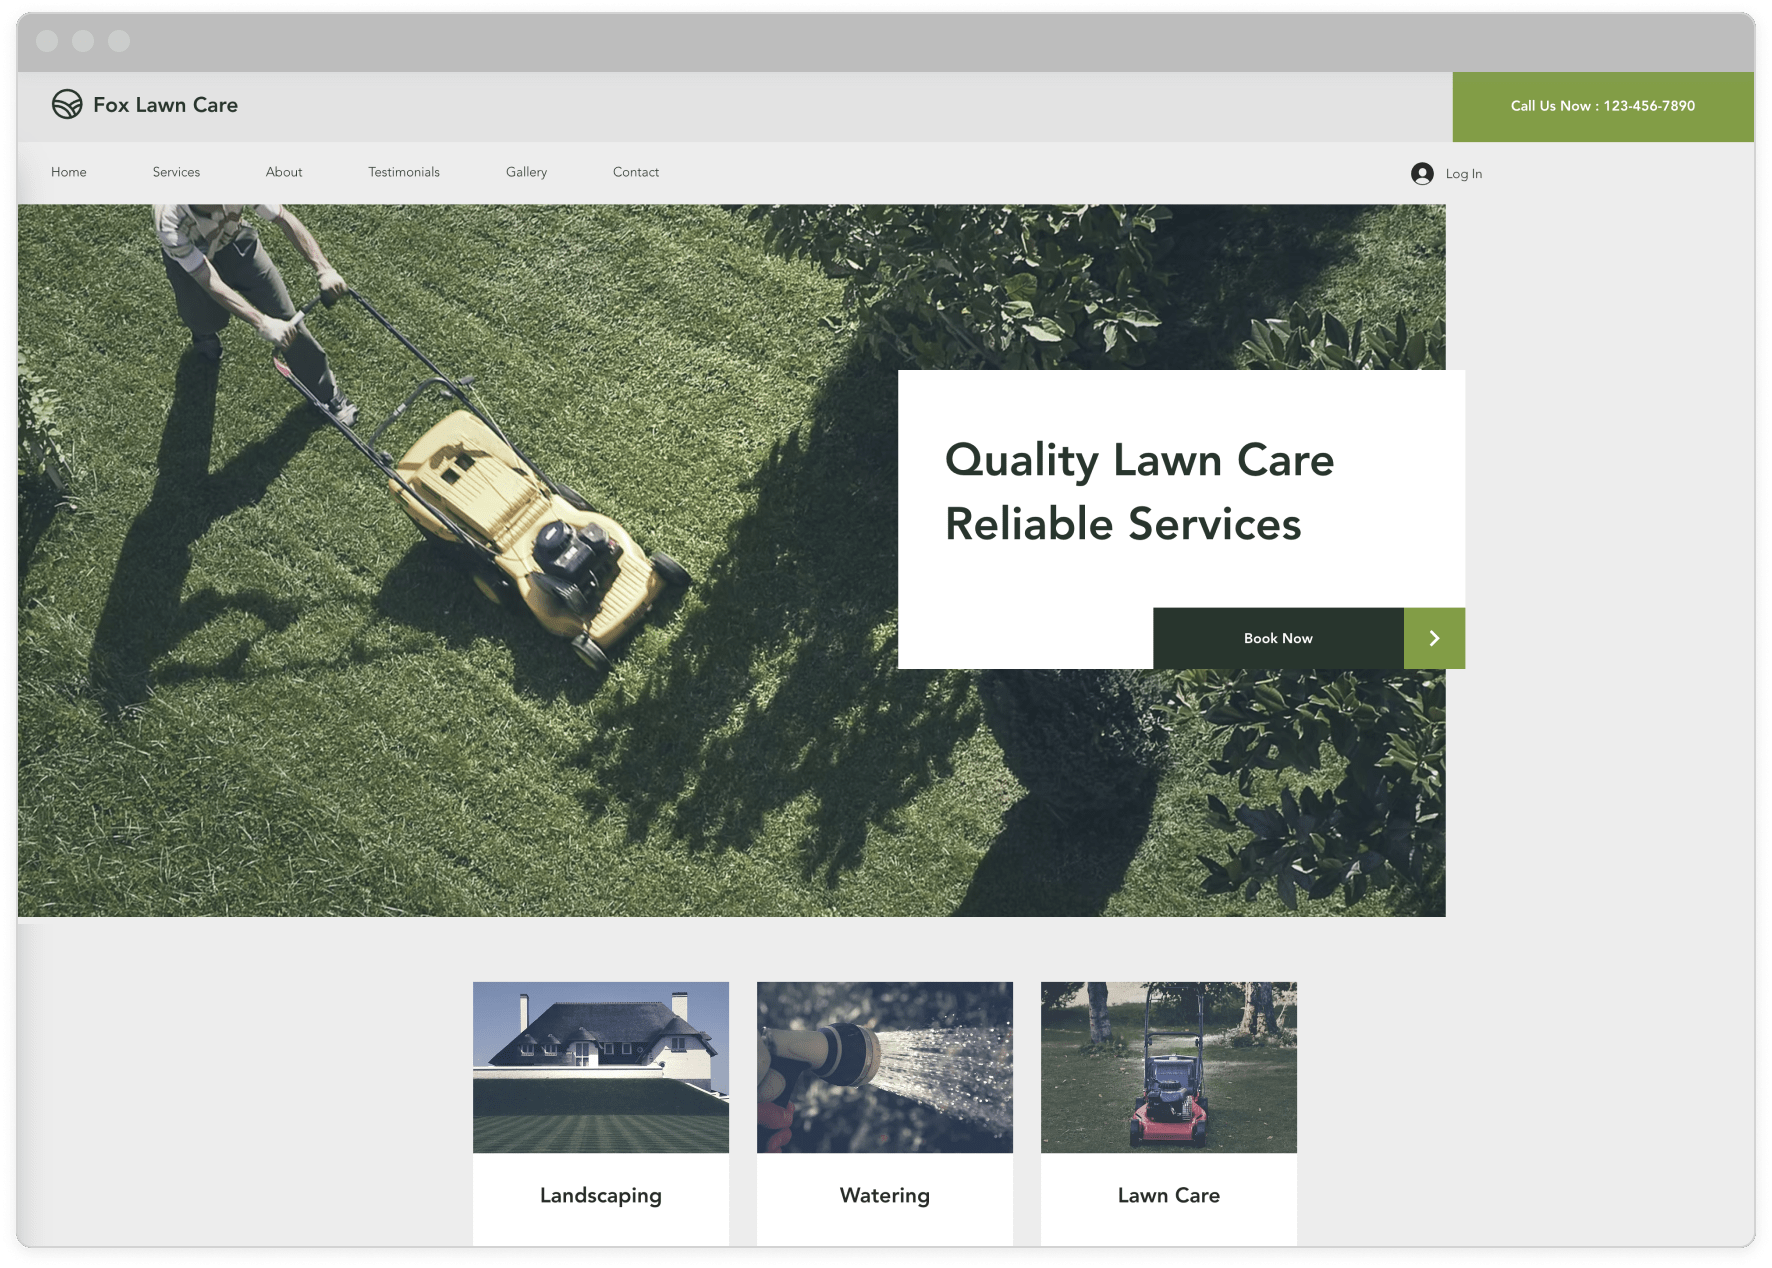Select the Landscaping house photo thumbnail
Viewport: 1772px width, 1268px height.
pos(600,1067)
